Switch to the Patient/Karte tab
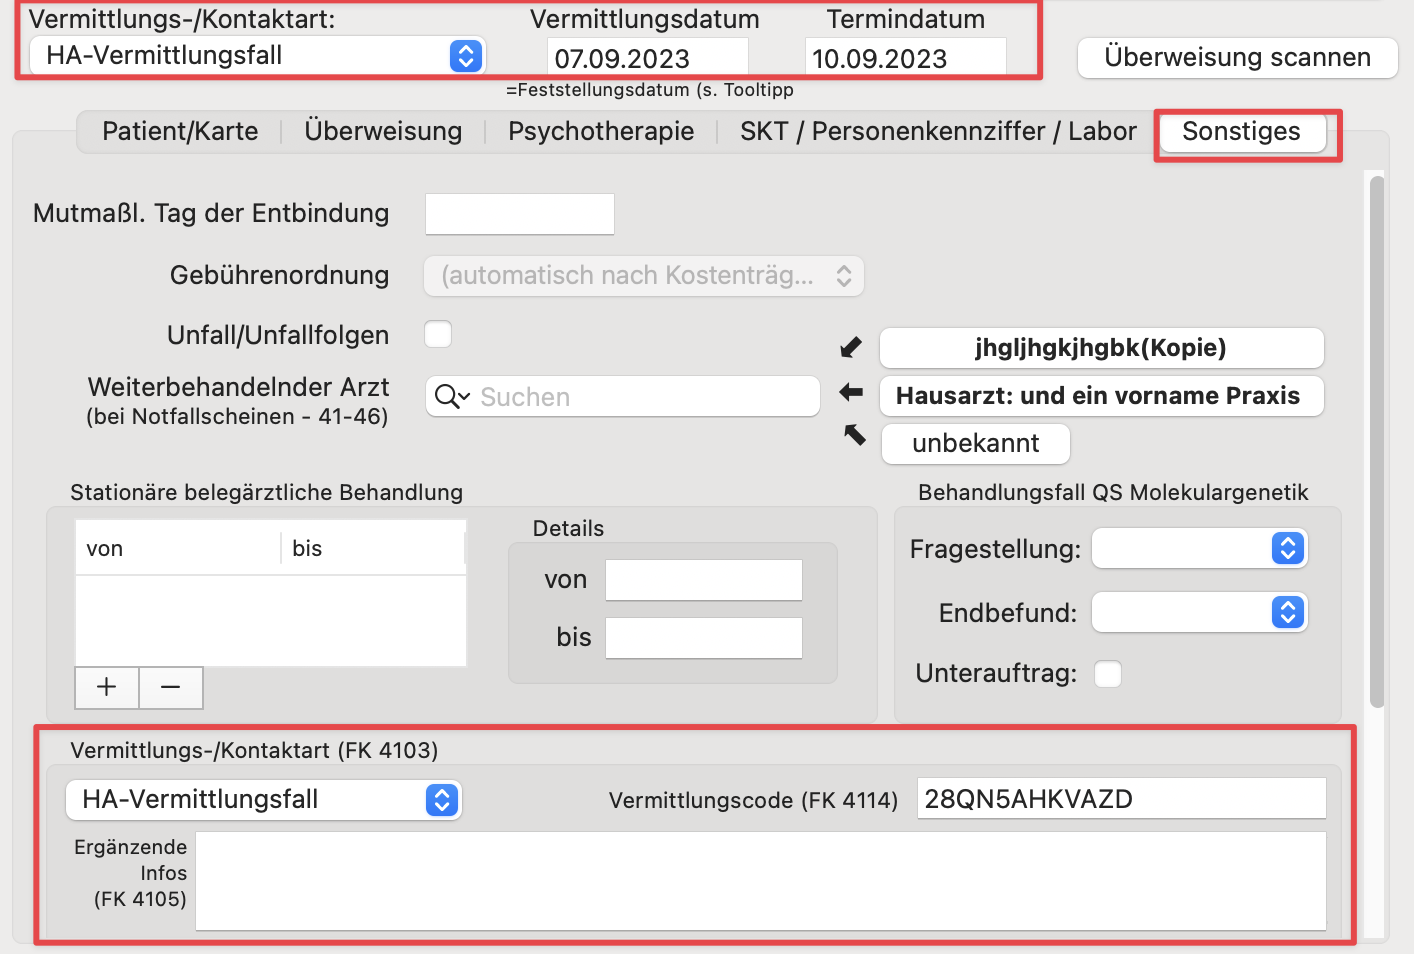The height and width of the screenshot is (954, 1414). (x=180, y=132)
